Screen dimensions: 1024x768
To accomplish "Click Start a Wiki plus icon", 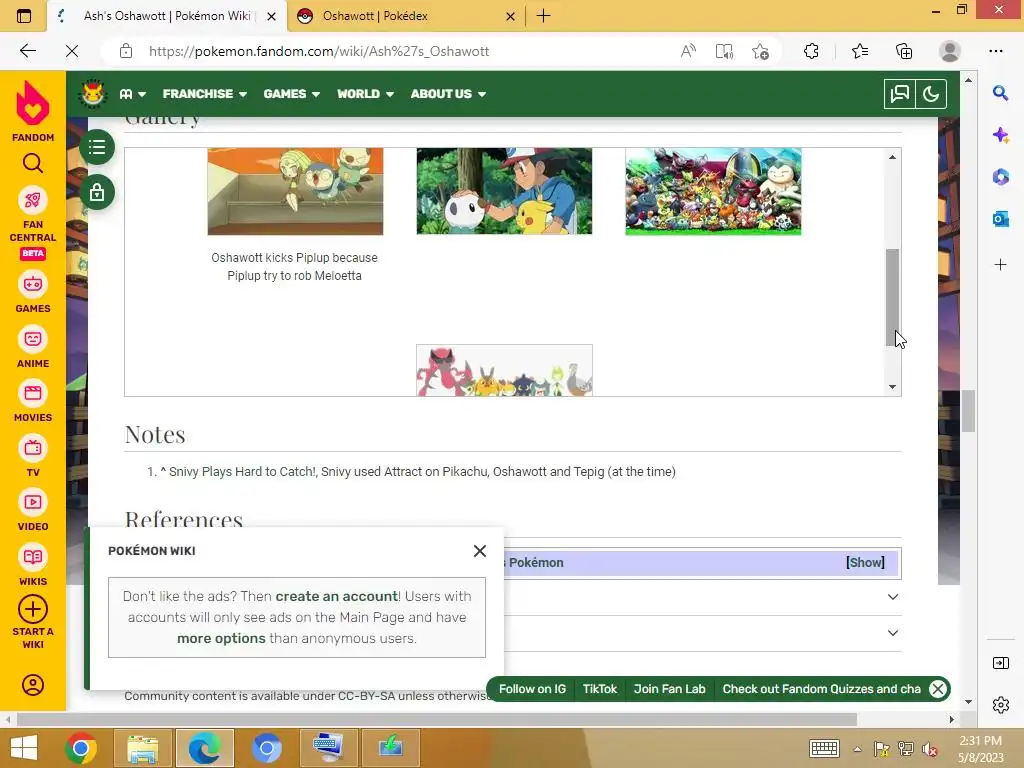I will [x=33, y=609].
